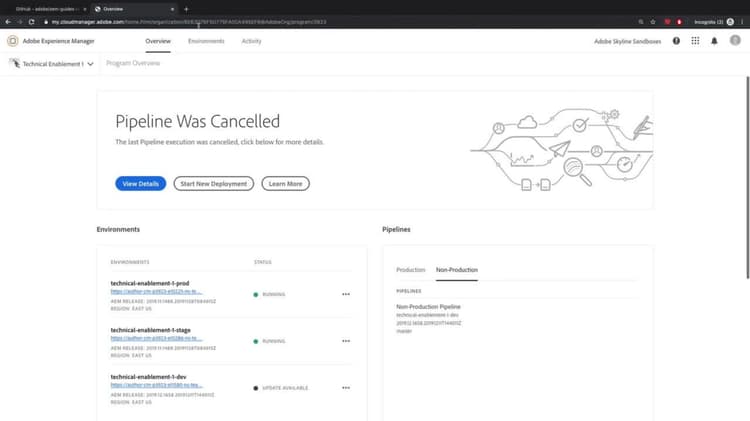Click the View Details button
Image resolution: width=750 pixels, height=421 pixels.
pos(141,184)
